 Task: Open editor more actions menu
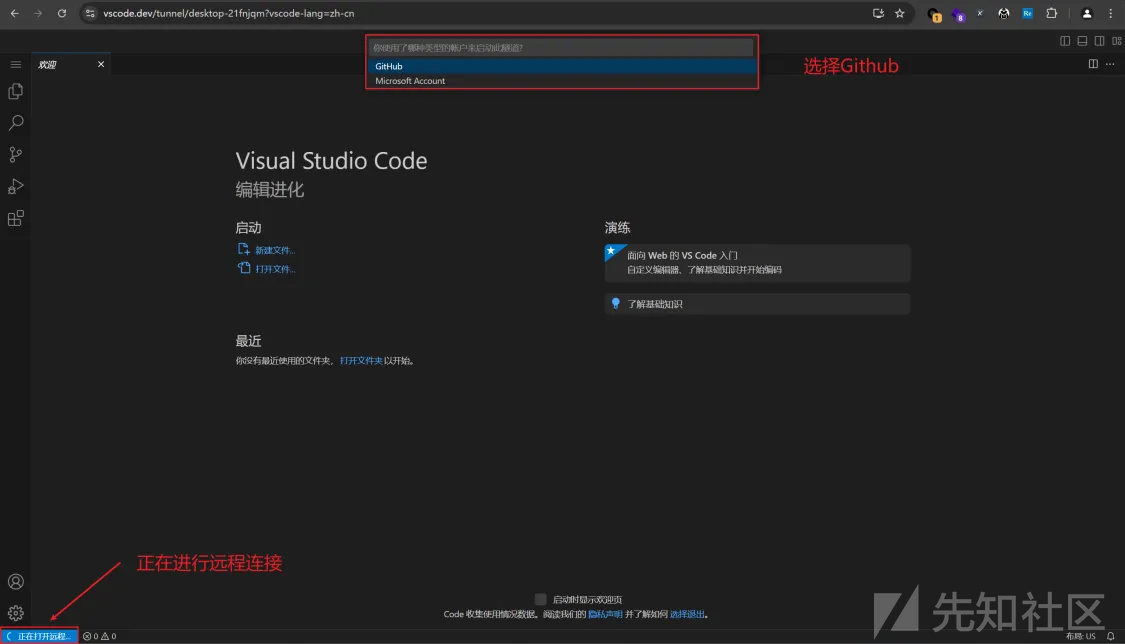coord(1110,64)
